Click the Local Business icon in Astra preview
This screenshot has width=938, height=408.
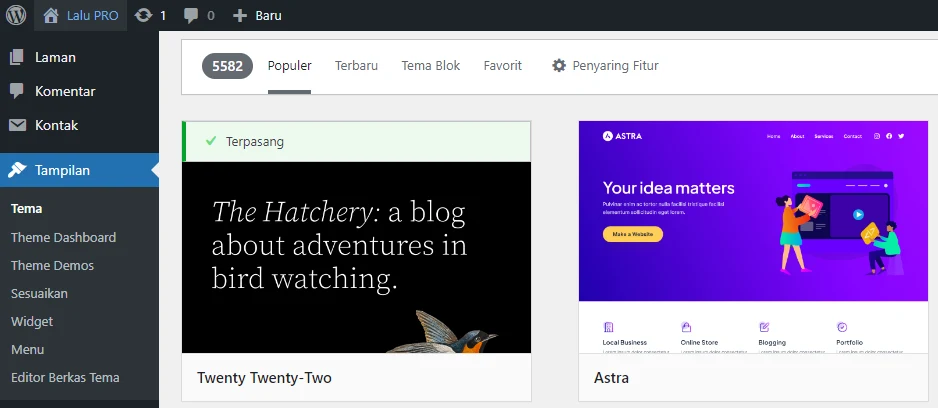click(x=609, y=327)
